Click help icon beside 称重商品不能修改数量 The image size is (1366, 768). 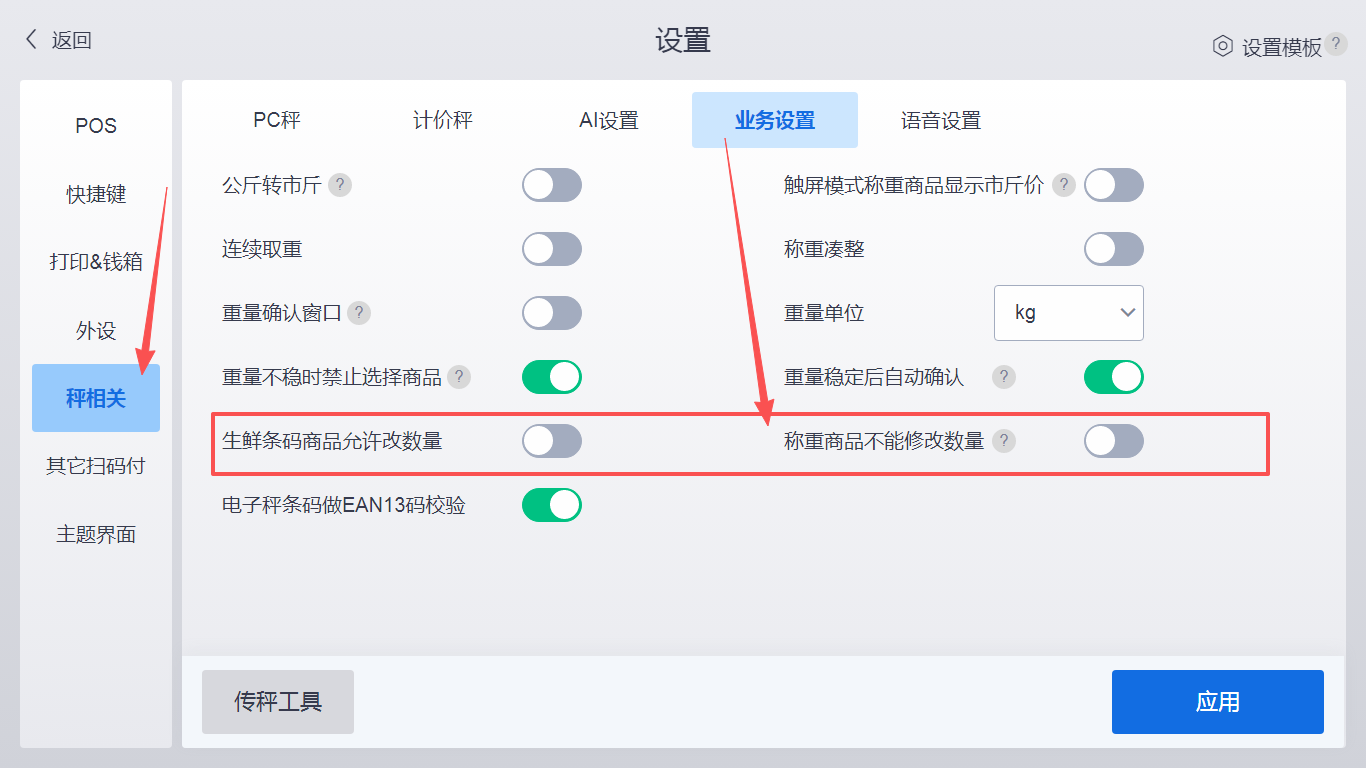click(x=1004, y=441)
